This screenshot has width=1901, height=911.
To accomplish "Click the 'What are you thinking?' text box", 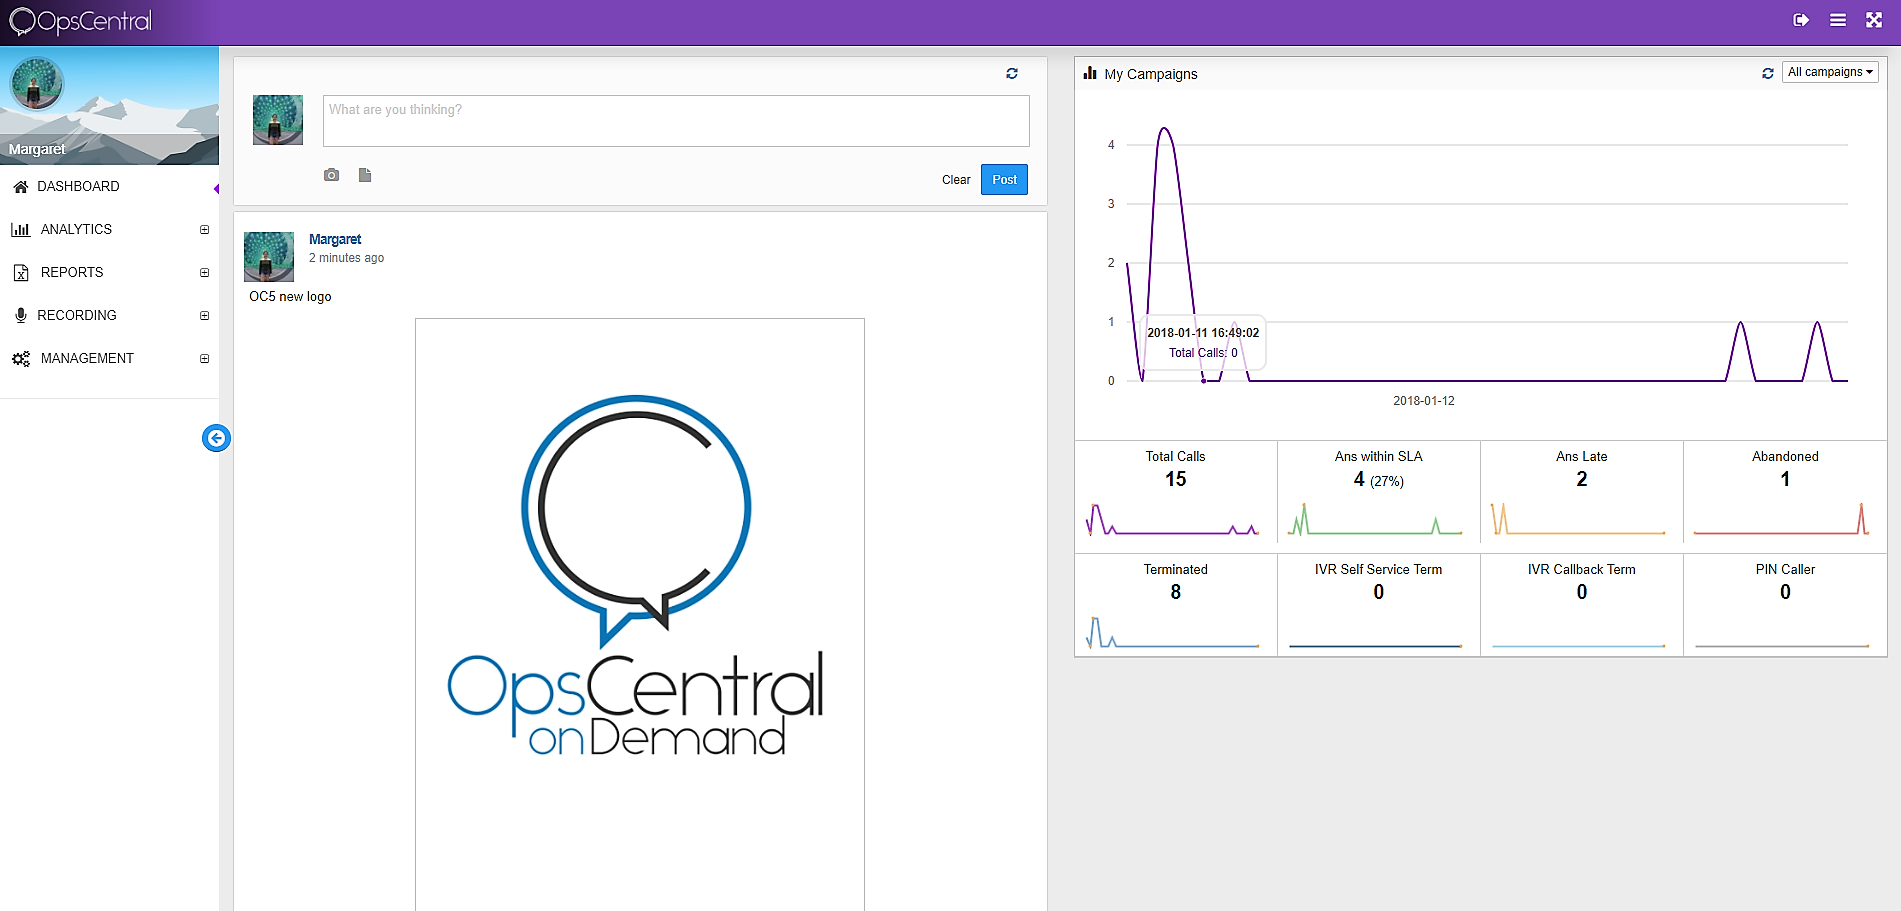I will (676, 121).
